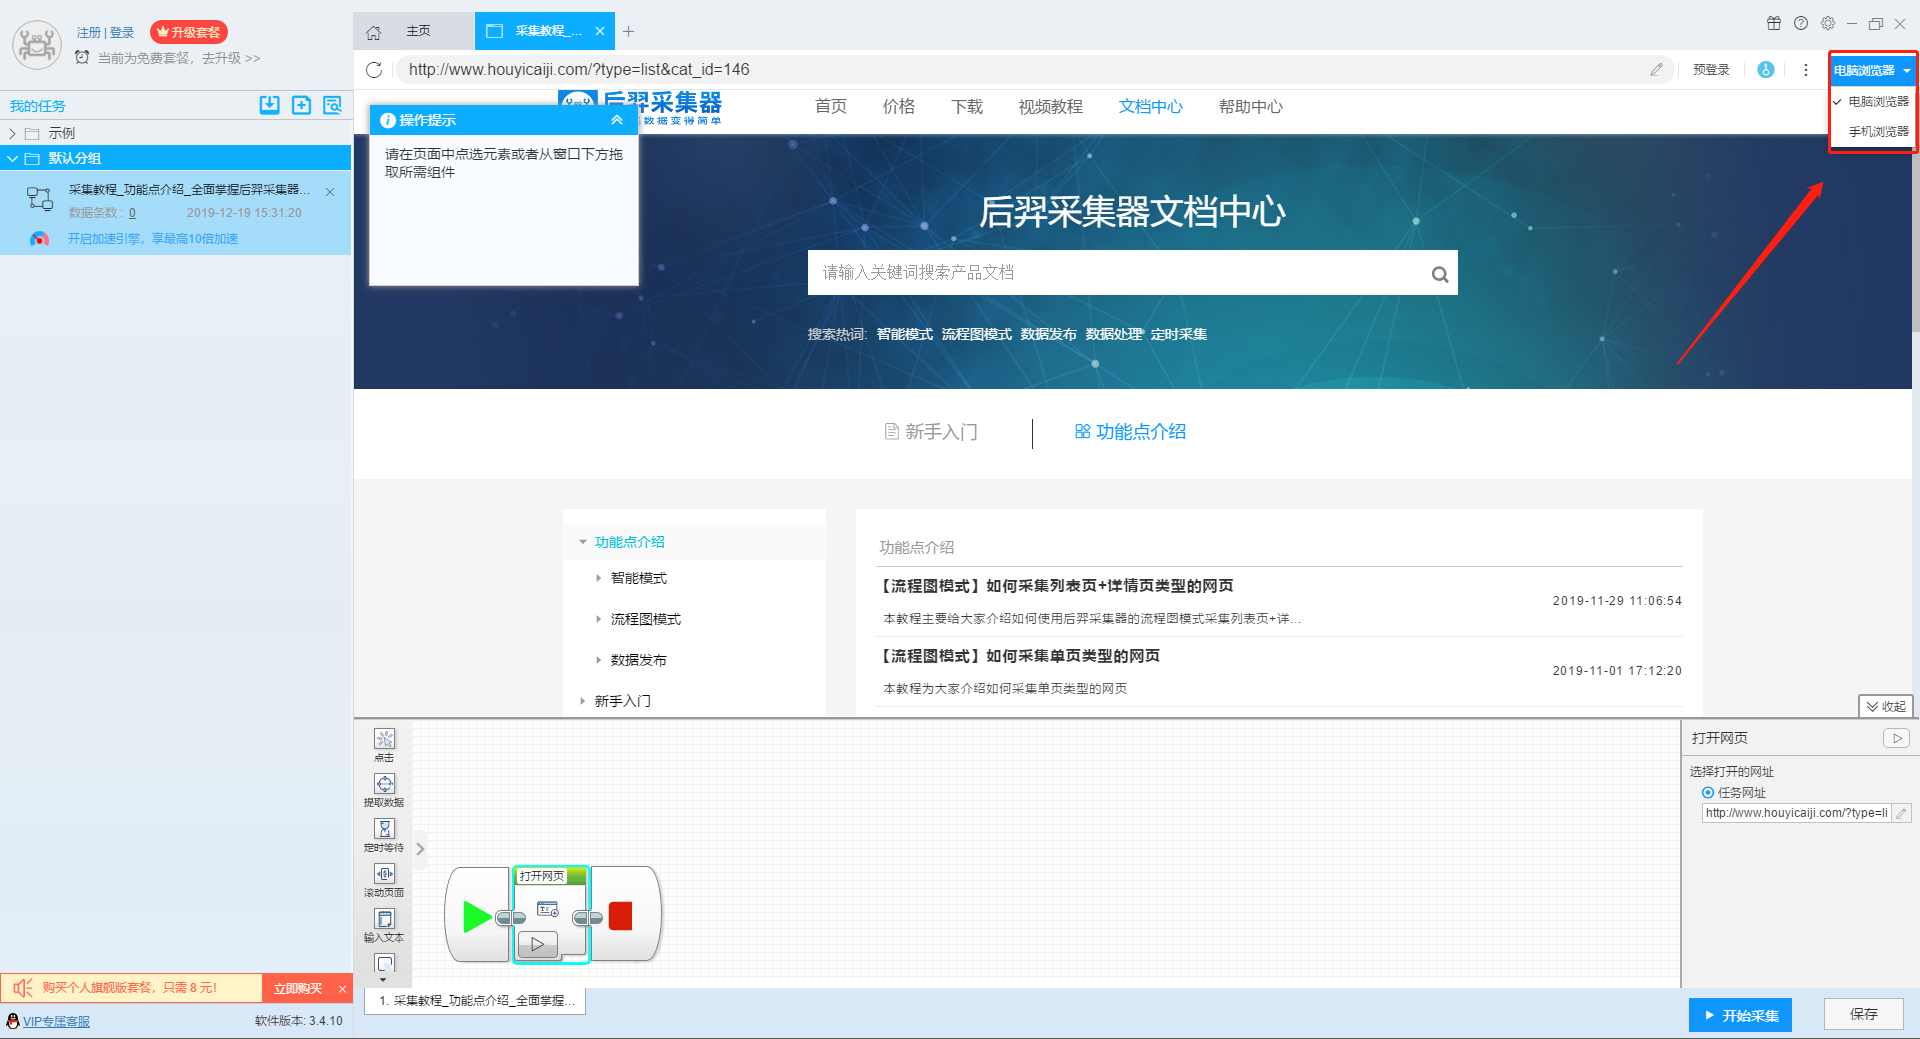This screenshot has height=1039, width=1920.
Task: Select the 点击 (click) component icon
Action: (x=384, y=739)
